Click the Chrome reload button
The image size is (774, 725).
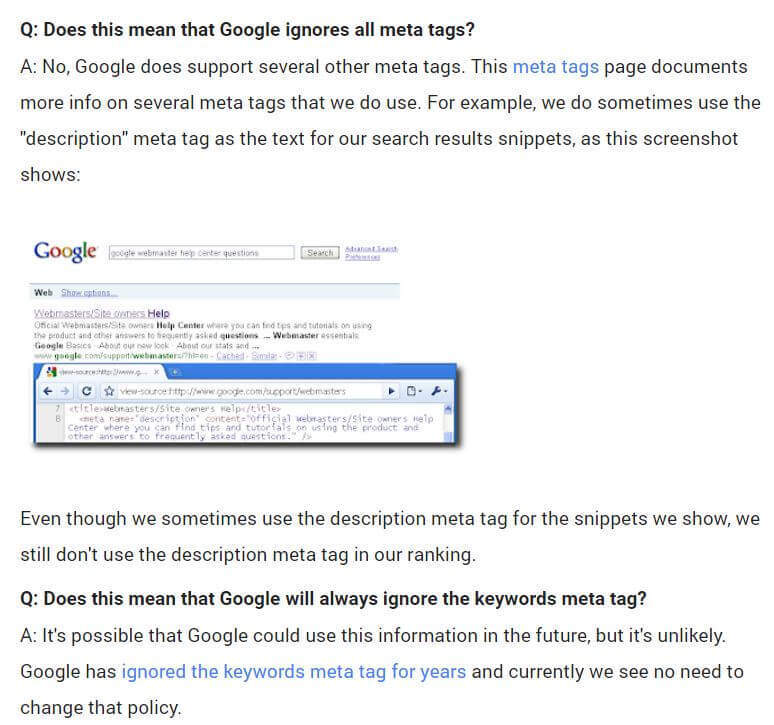pyautogui.click(x=87, y=391)
